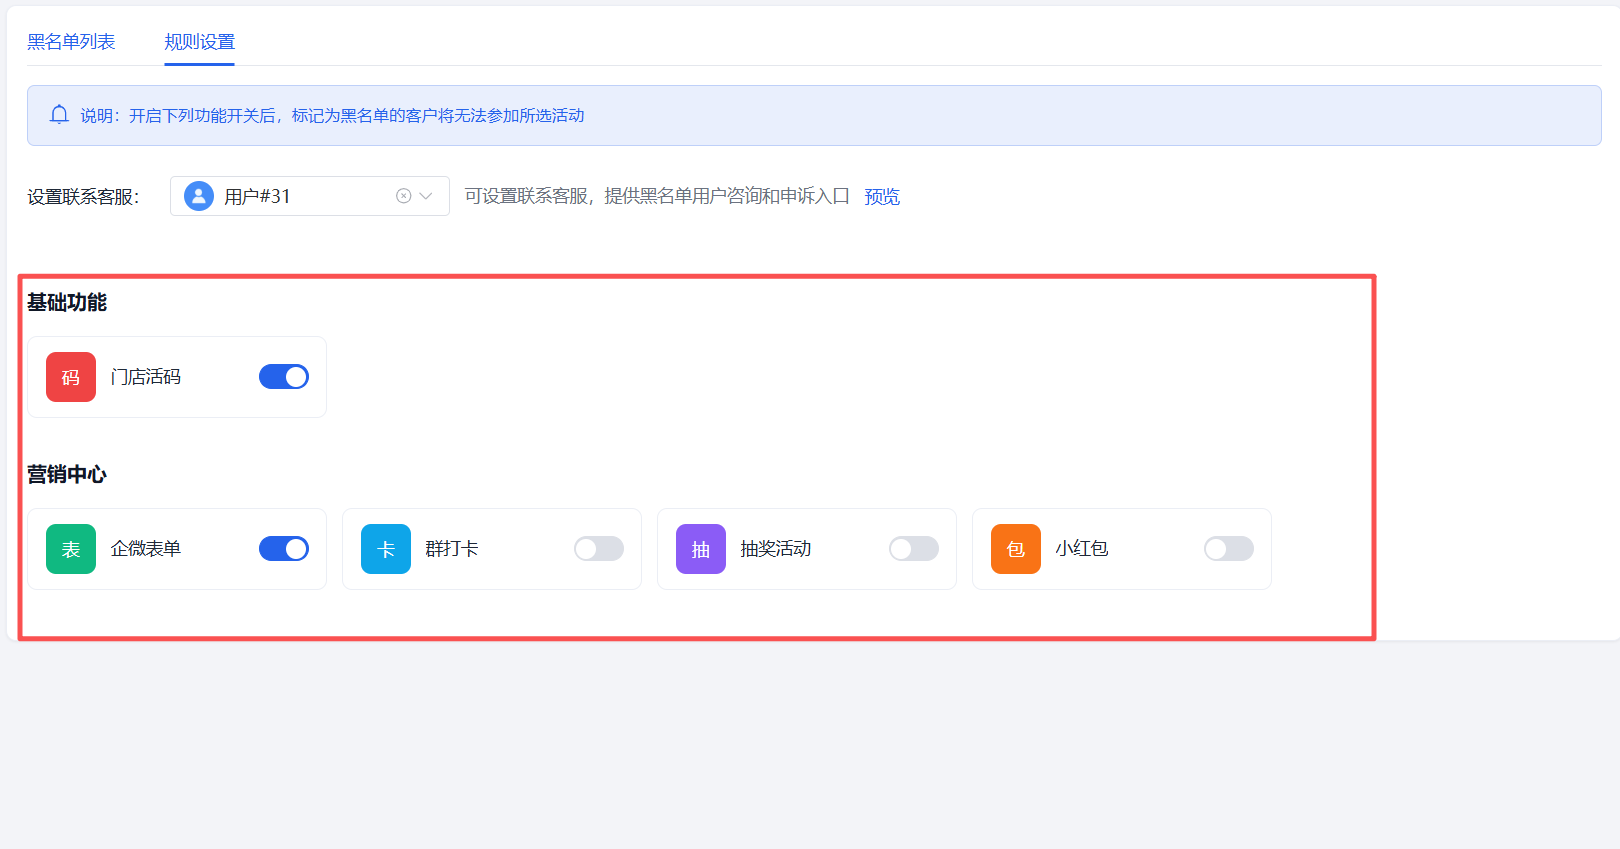Enable the 群打卡 switch
Viewport: 1620px width, 849px height.
[x=599, y=549]
